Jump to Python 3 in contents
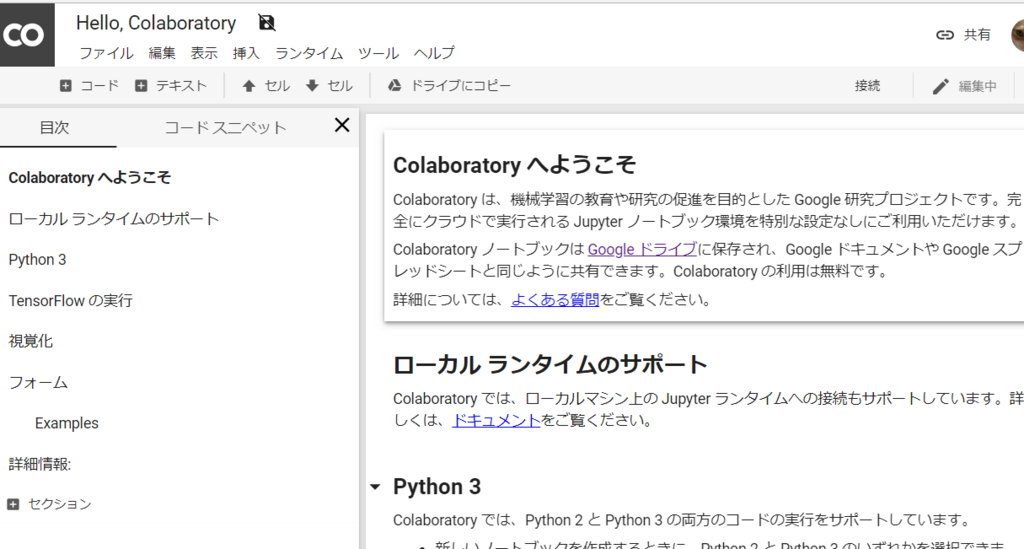This screenshot has width=1024, height=549. [x=37, y=260]
